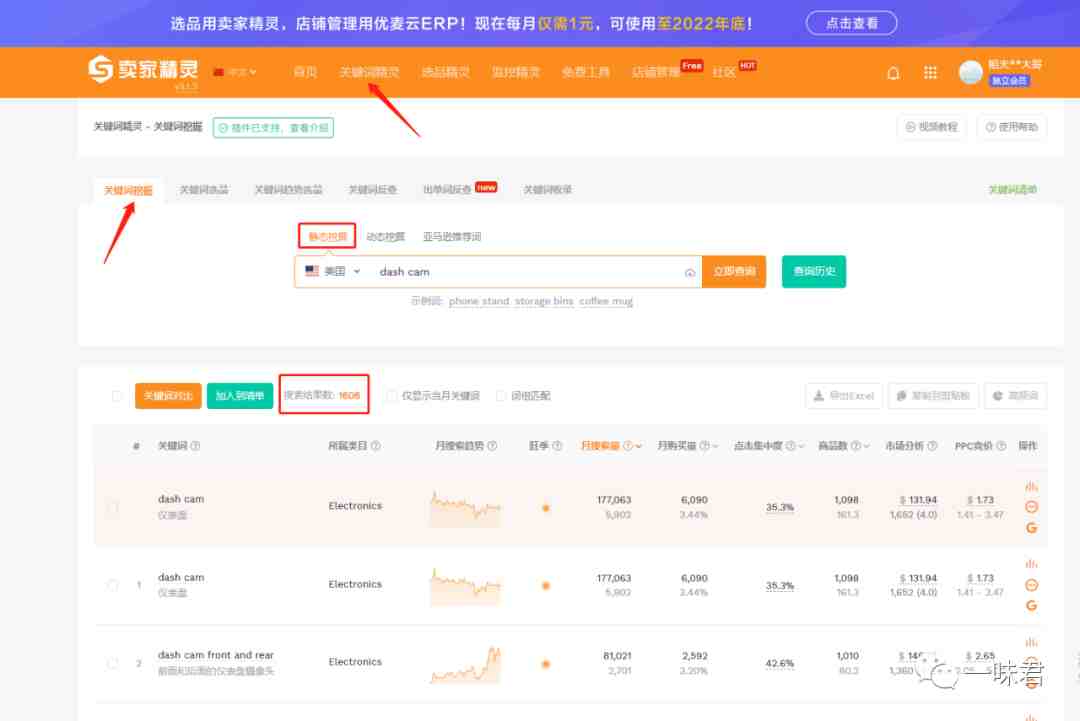Tick the highlighted dash cam row checkbox
The width and height of the screenshot is (1080, 721).
pos(113,508)
